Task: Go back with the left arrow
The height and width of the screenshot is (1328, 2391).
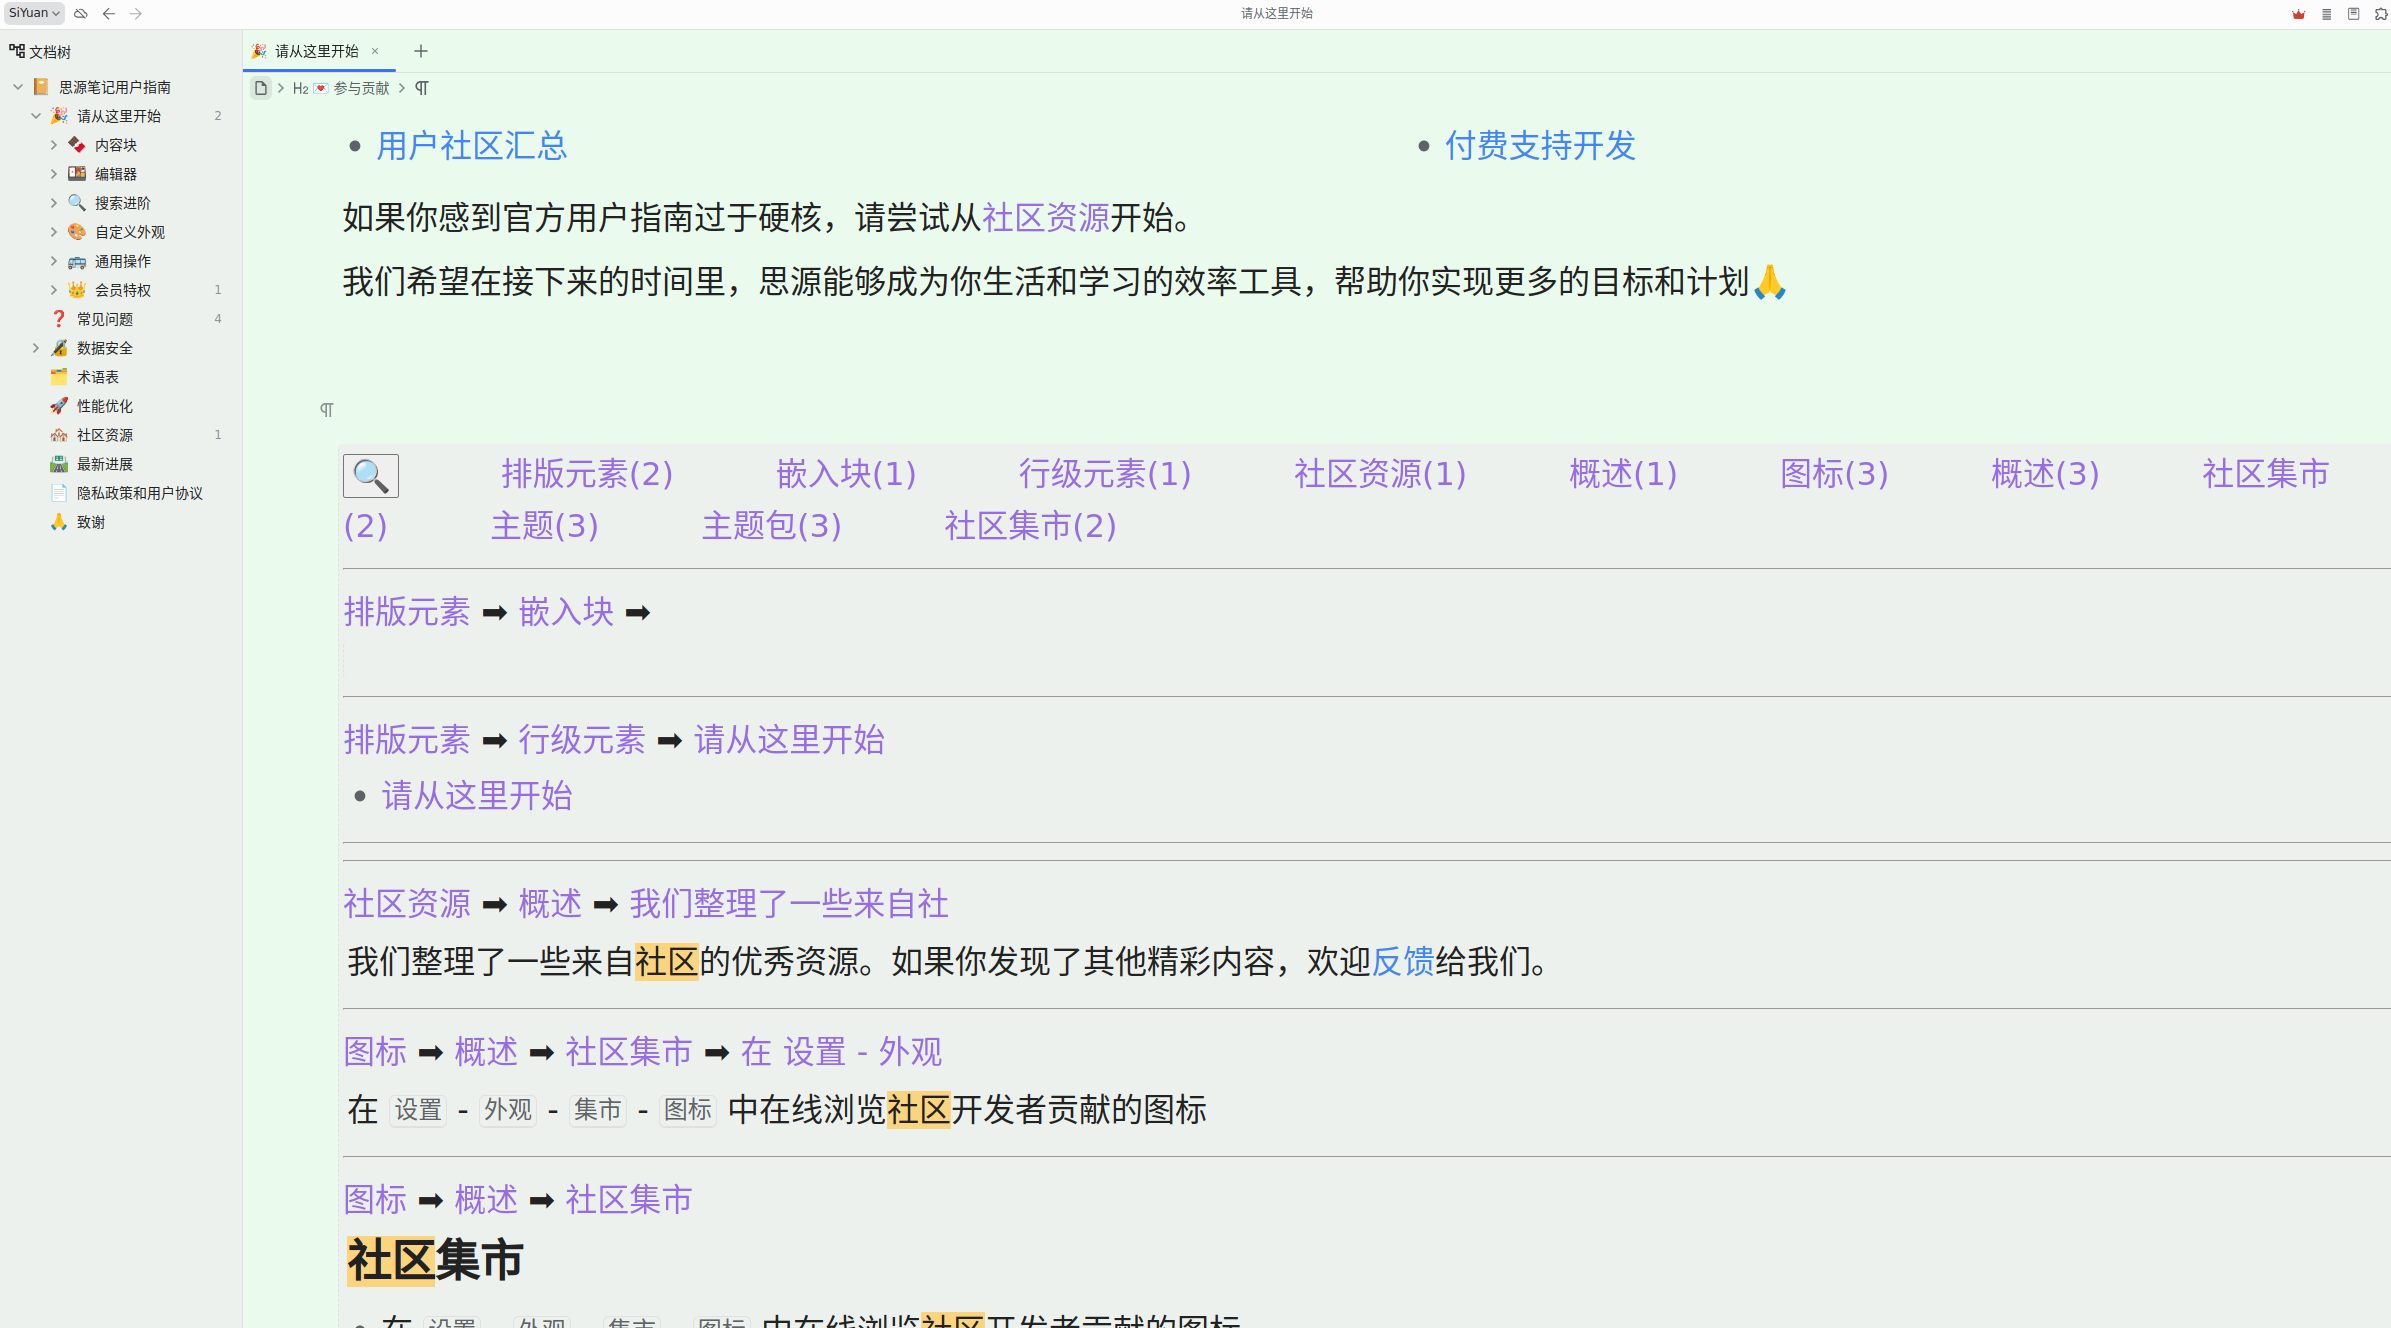Action: tap(108, 13)
